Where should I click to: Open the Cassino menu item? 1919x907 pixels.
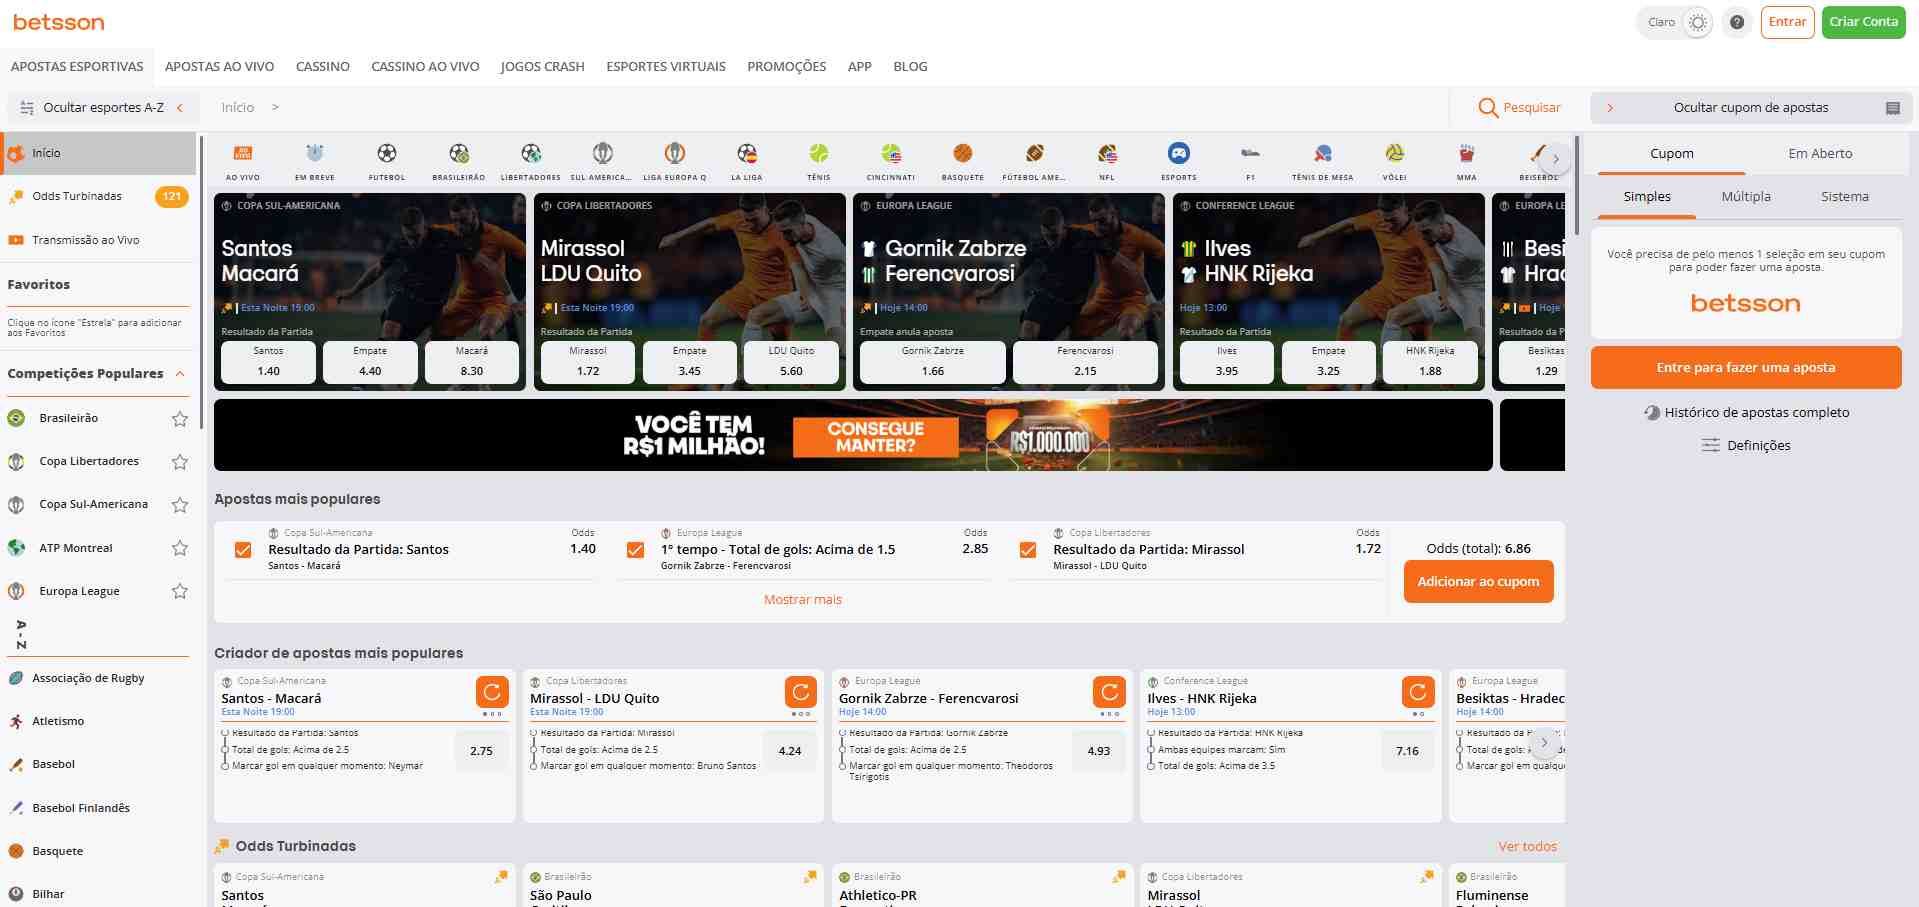[323, 67]
